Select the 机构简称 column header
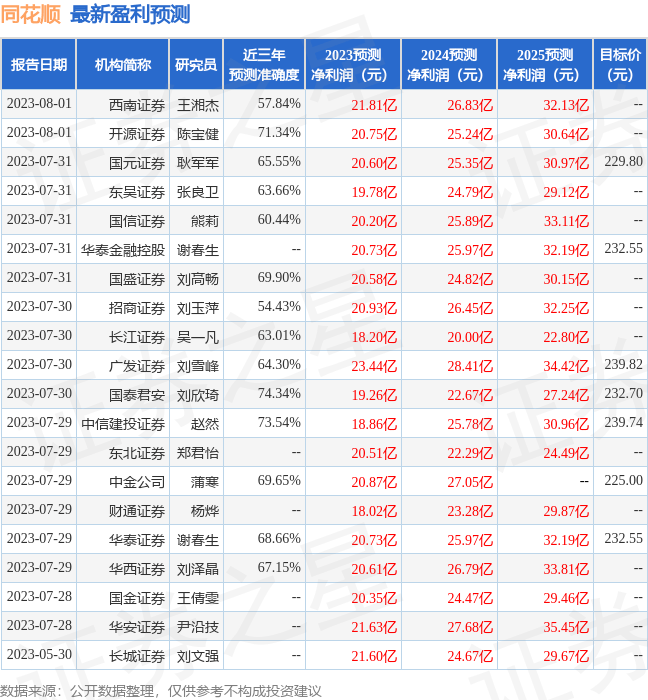648x700 pixels. point(123,64)
